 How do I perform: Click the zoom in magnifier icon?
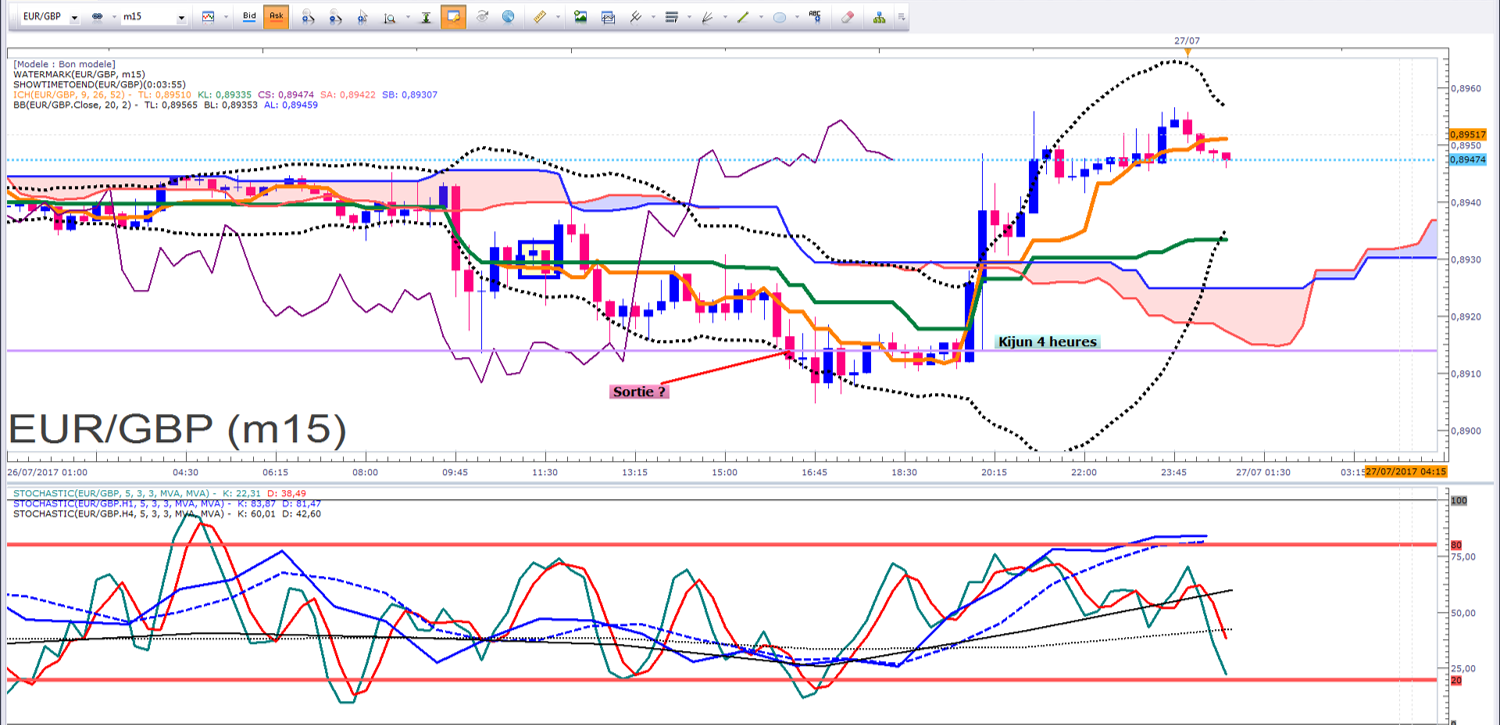pos(308,17)
